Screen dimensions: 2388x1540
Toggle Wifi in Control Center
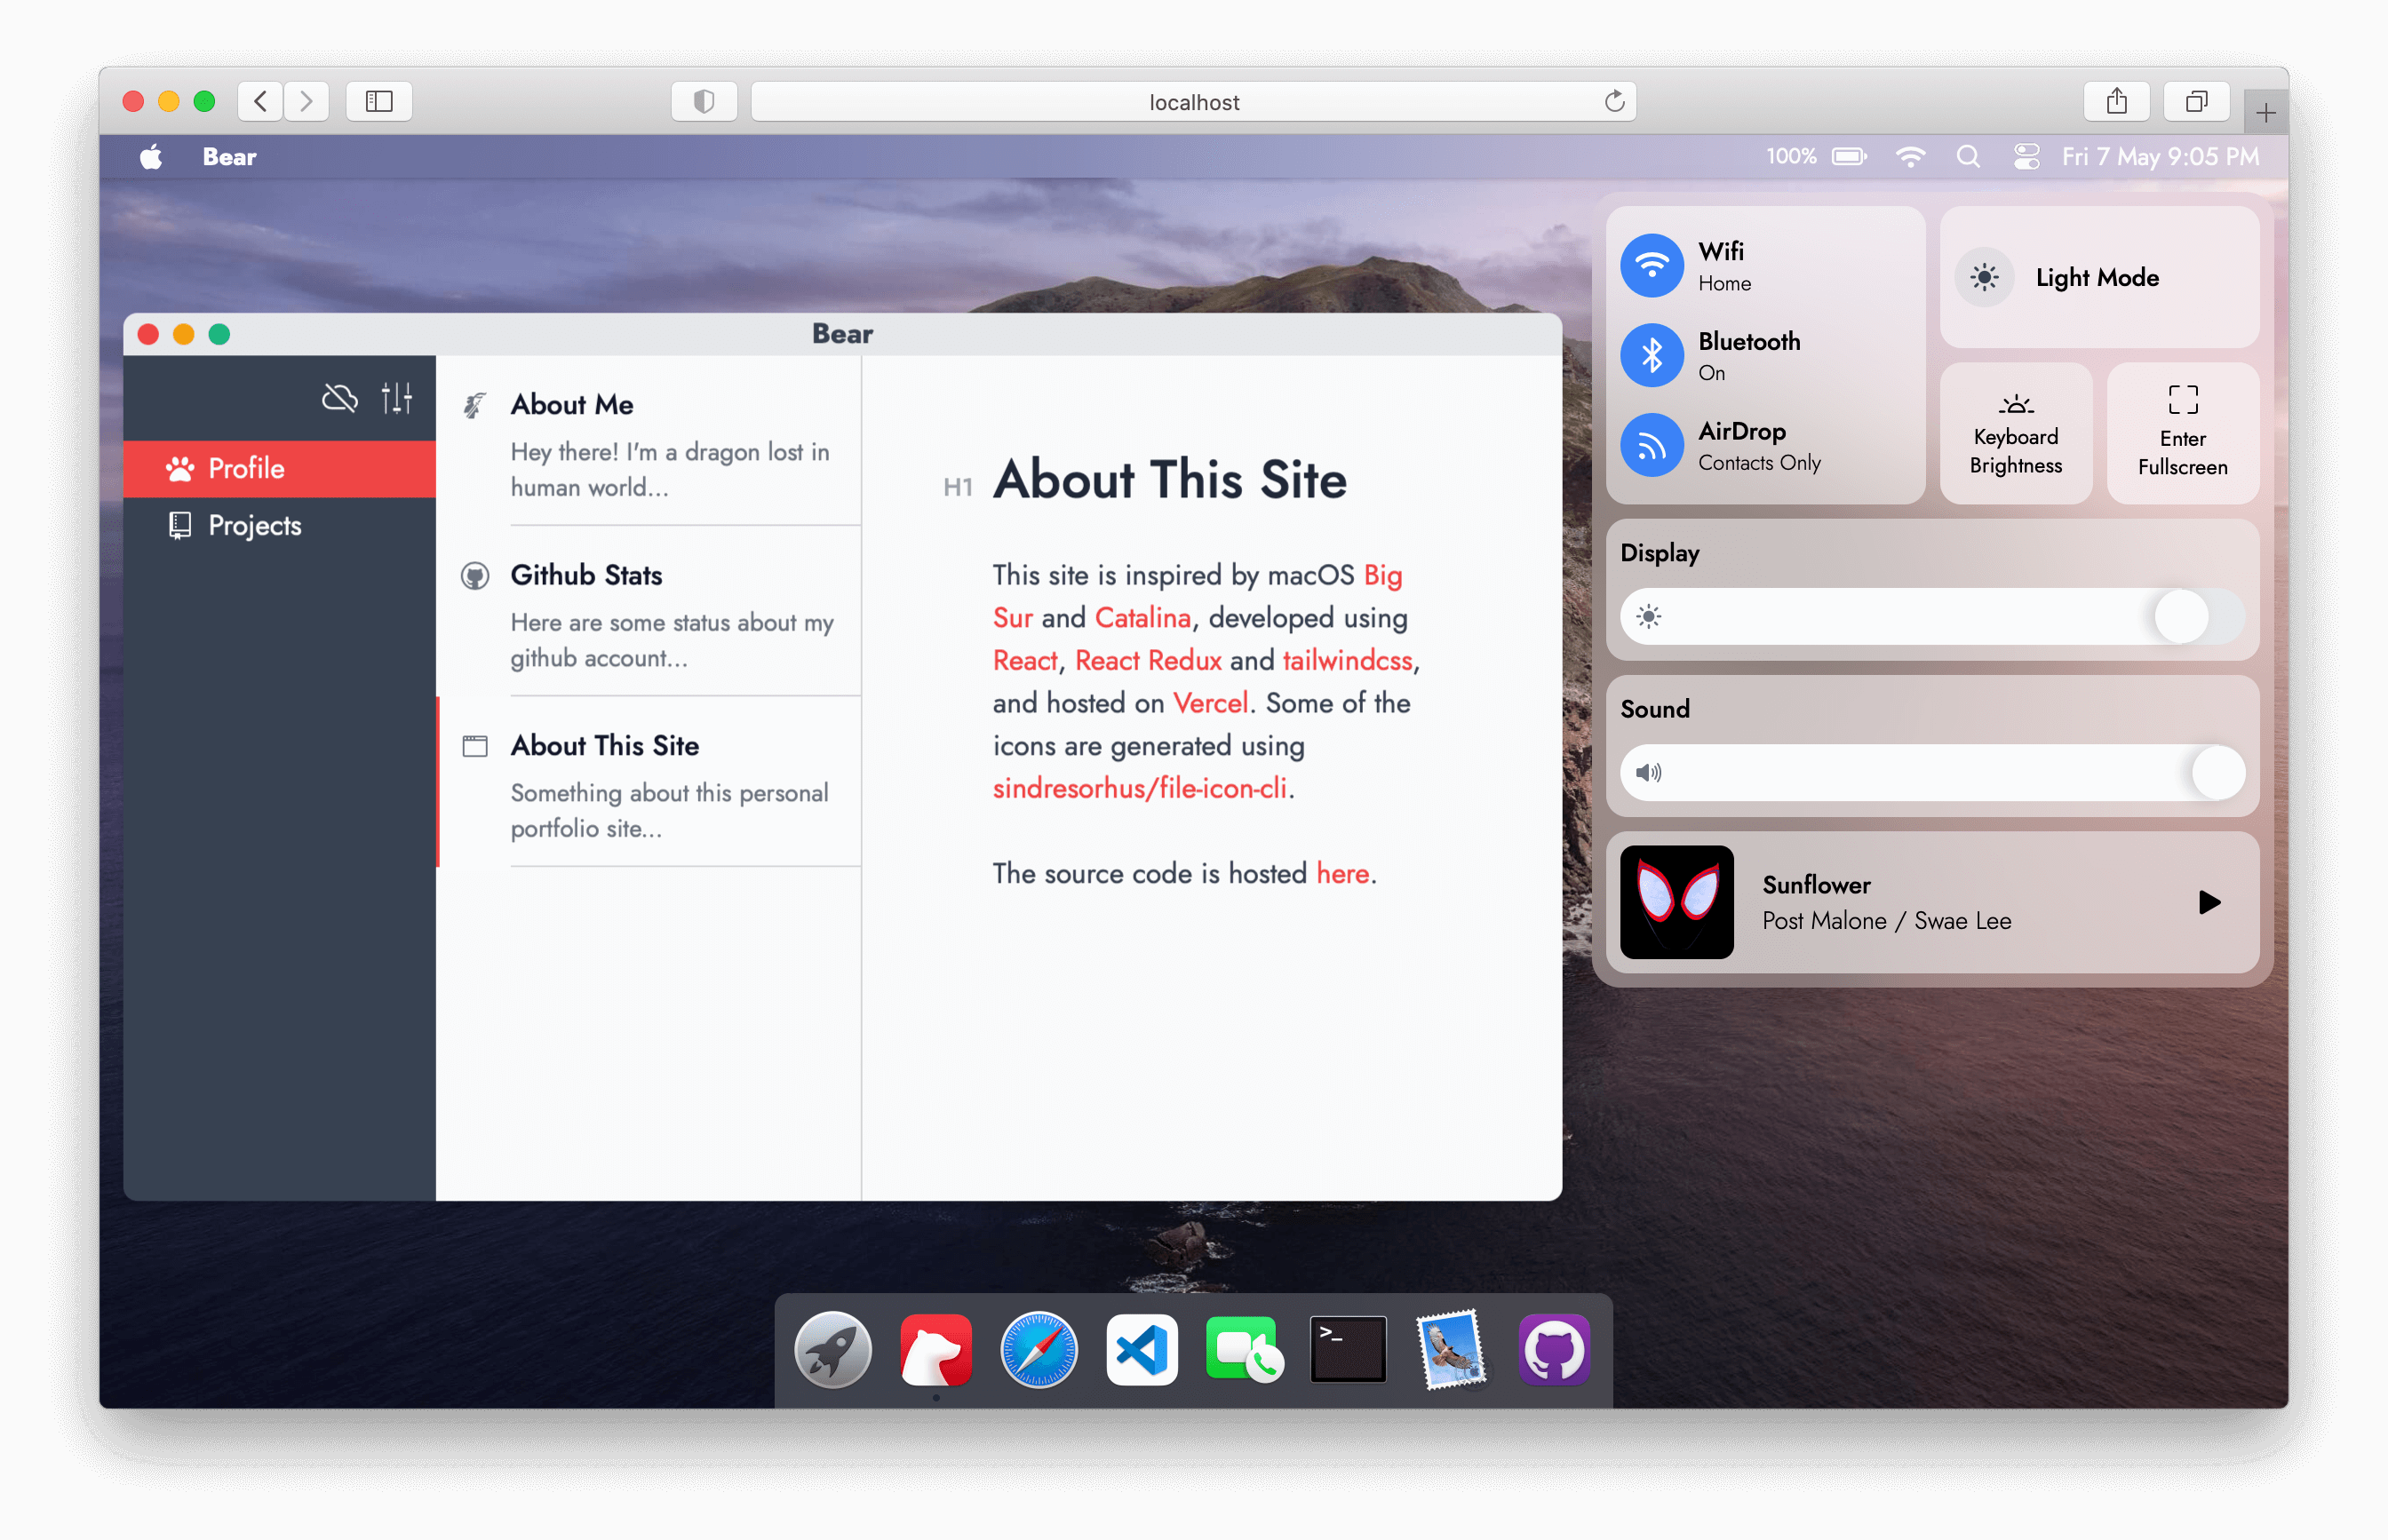(1652, 265)
